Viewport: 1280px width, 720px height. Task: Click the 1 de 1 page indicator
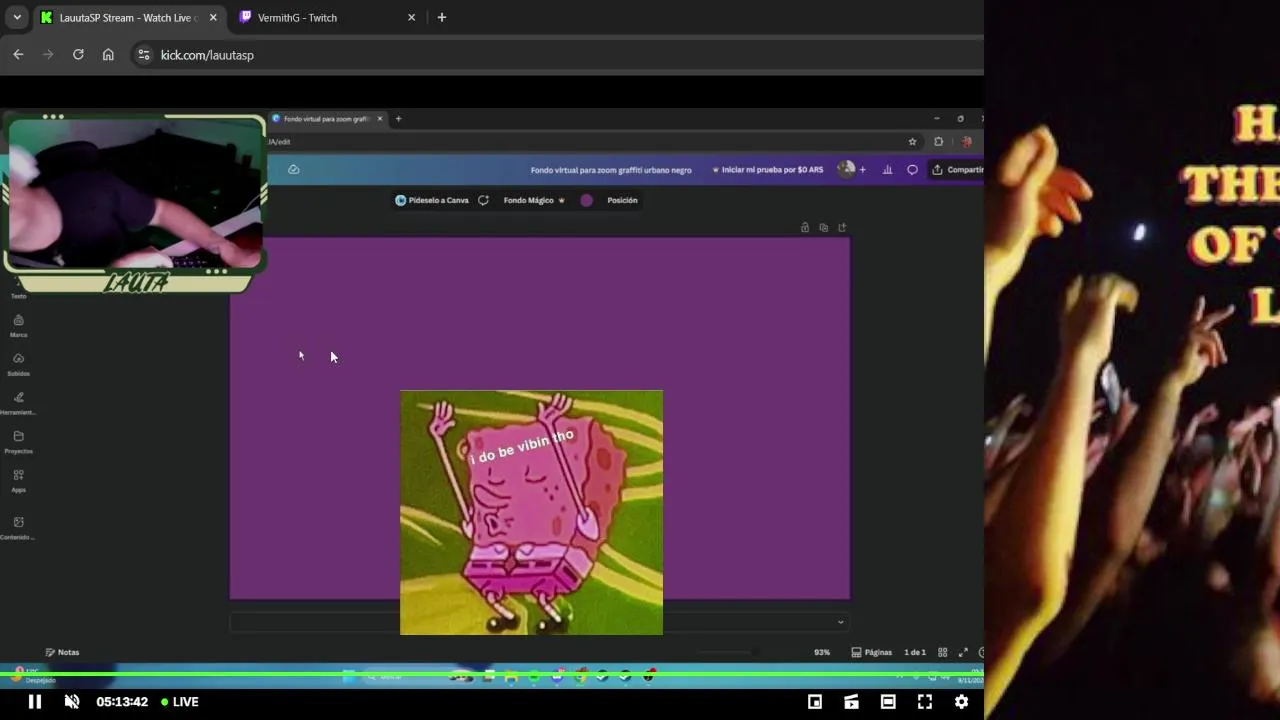point(915,652)
